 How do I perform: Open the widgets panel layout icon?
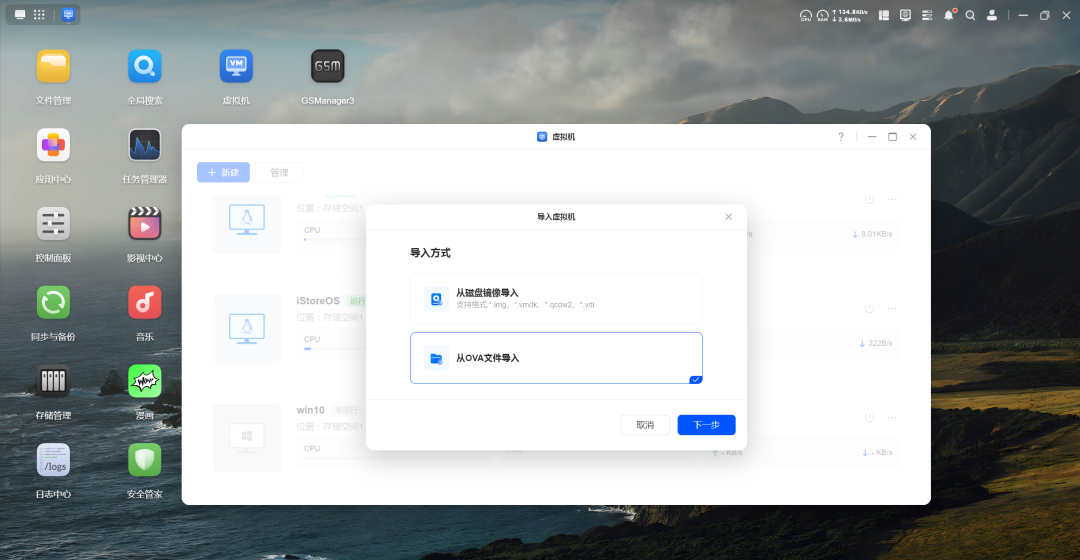(x=884, y=15)
